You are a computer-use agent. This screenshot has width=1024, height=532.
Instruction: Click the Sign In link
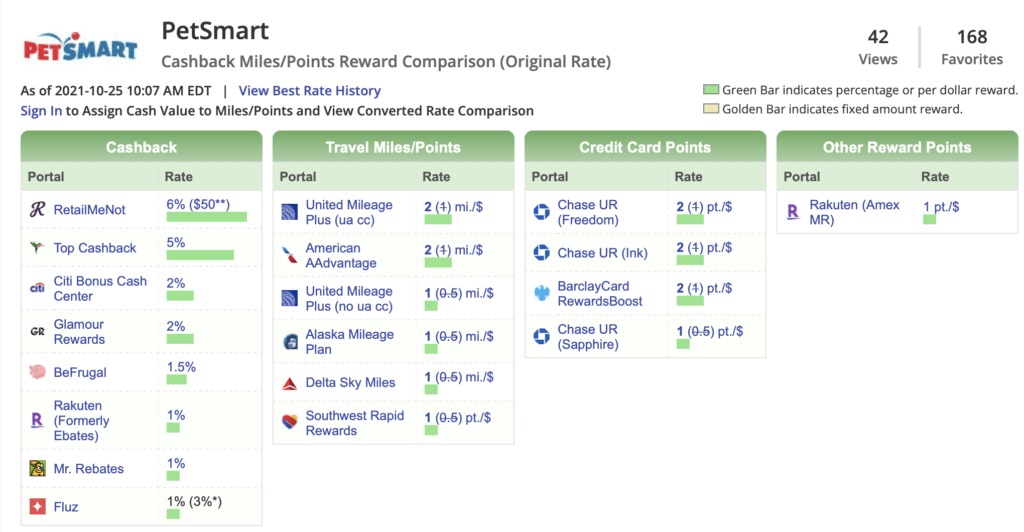coord(41,111)
